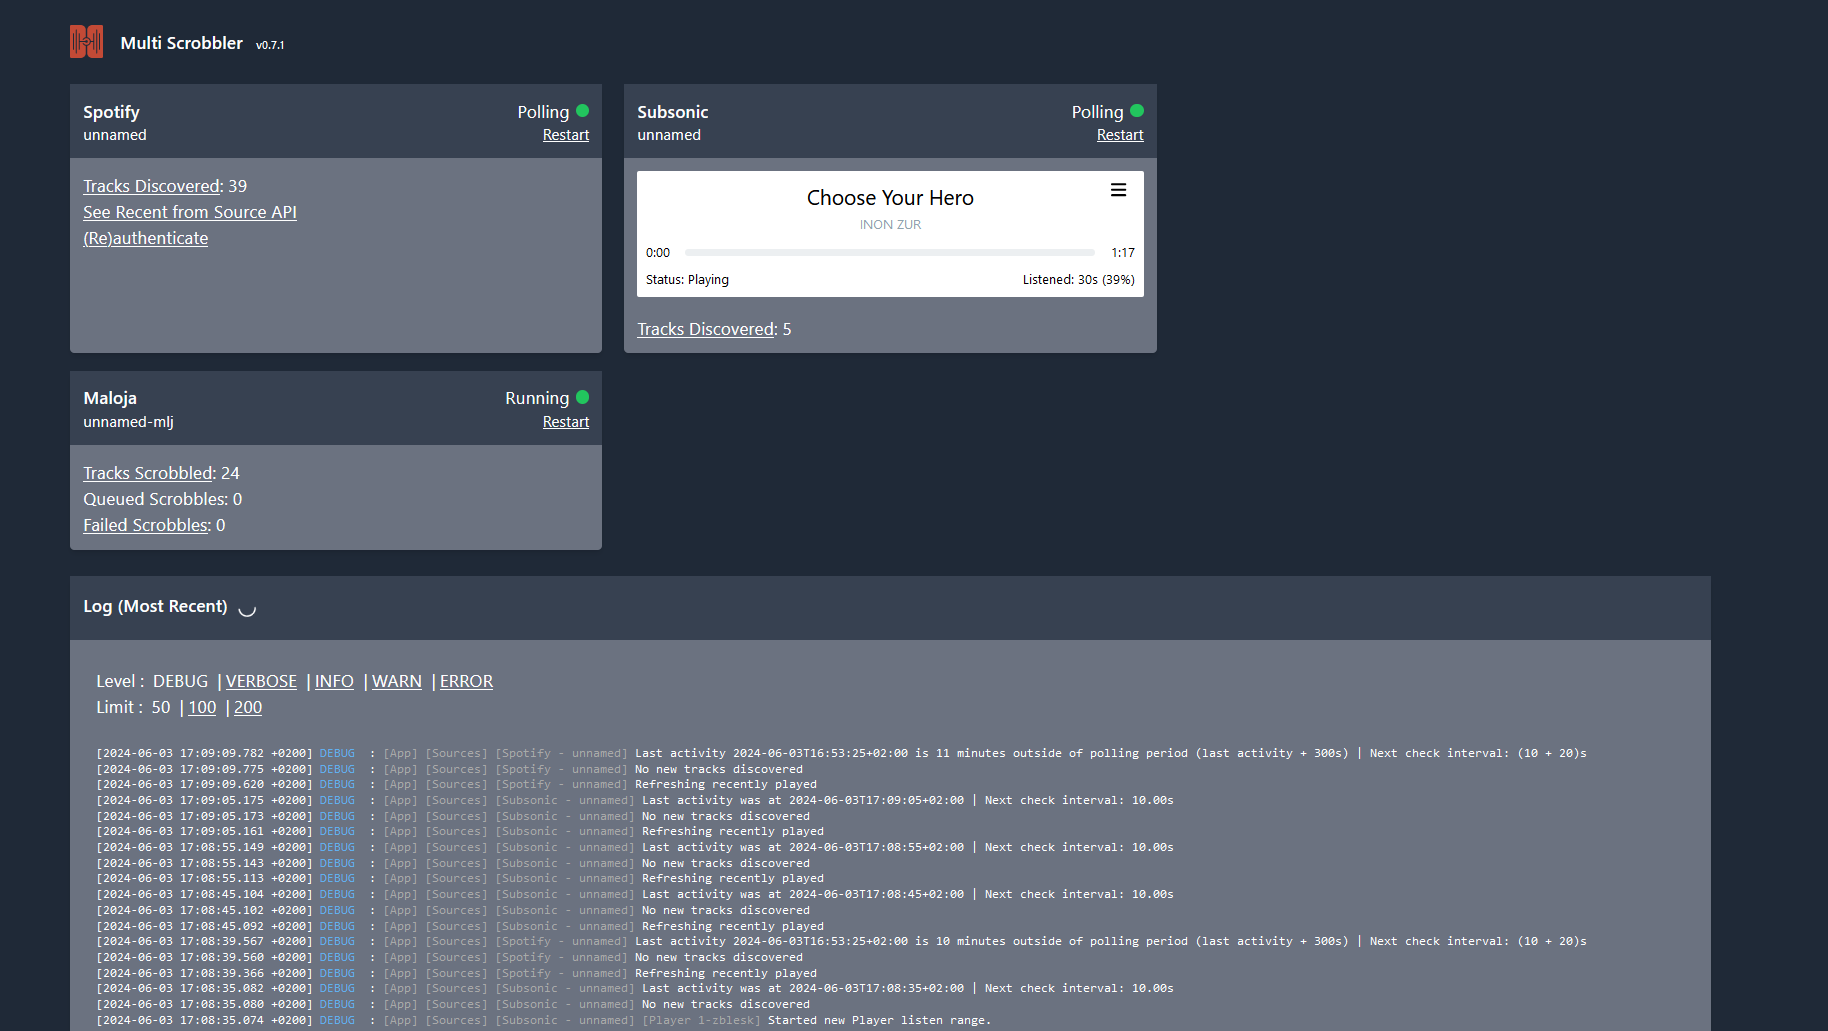This screenshot has height=1031, width=1828.
Task: Click the green Subsonic polling status dot
Action: point(1136,111)
